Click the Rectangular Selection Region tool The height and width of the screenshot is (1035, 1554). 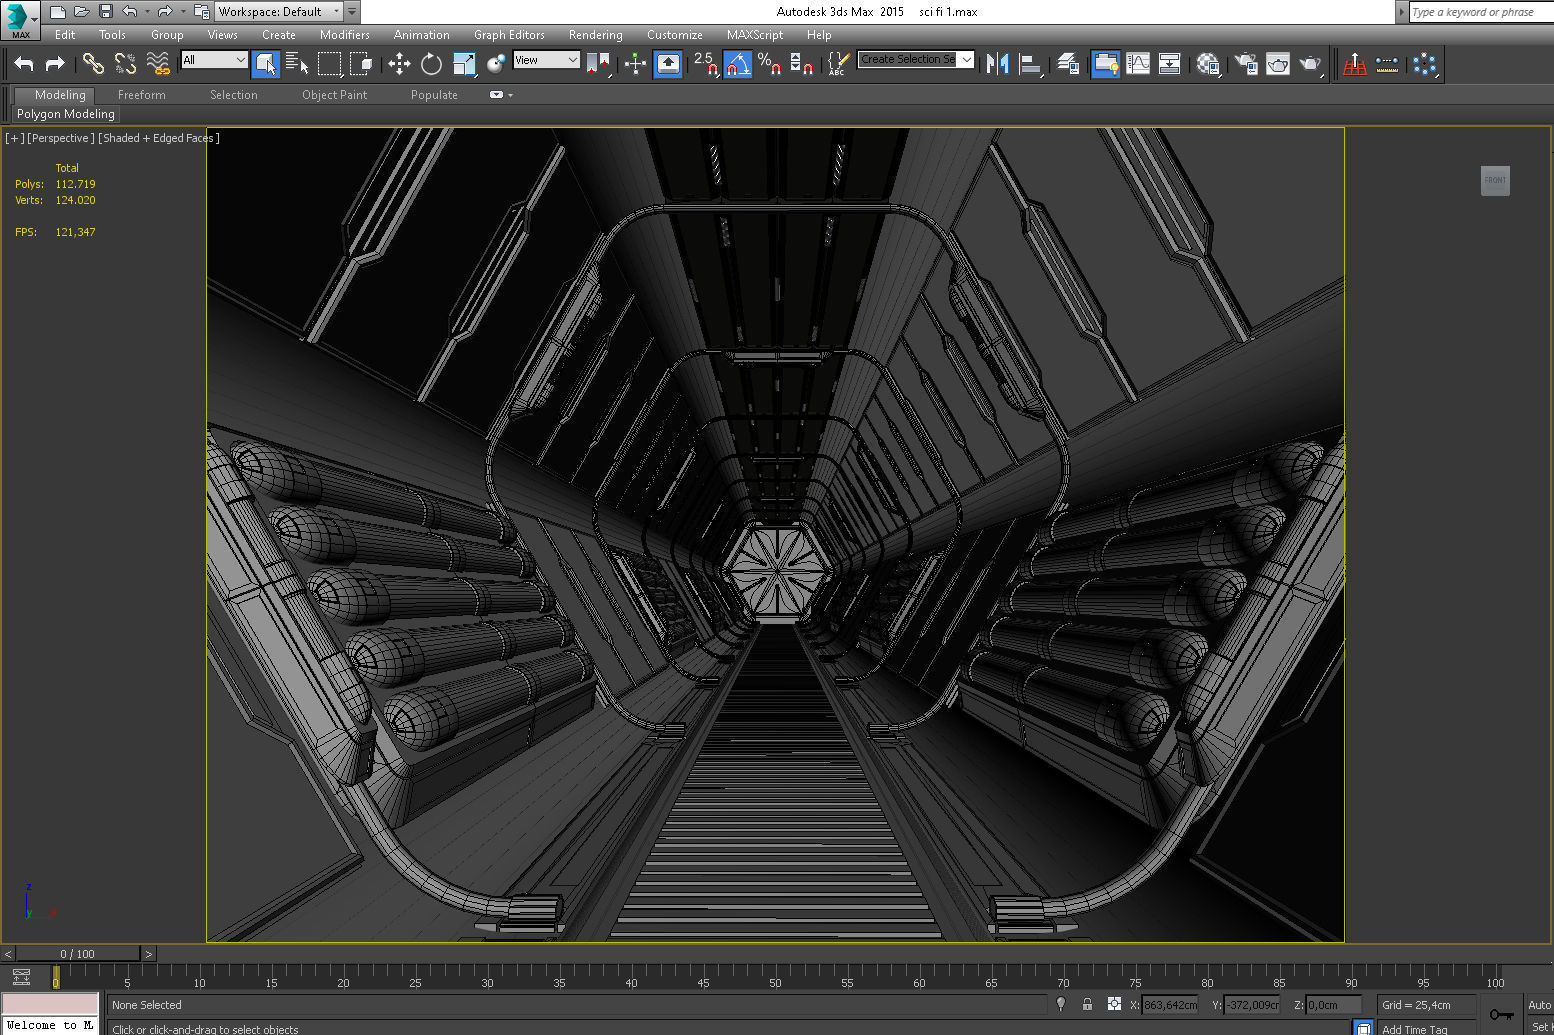(329, 64)
